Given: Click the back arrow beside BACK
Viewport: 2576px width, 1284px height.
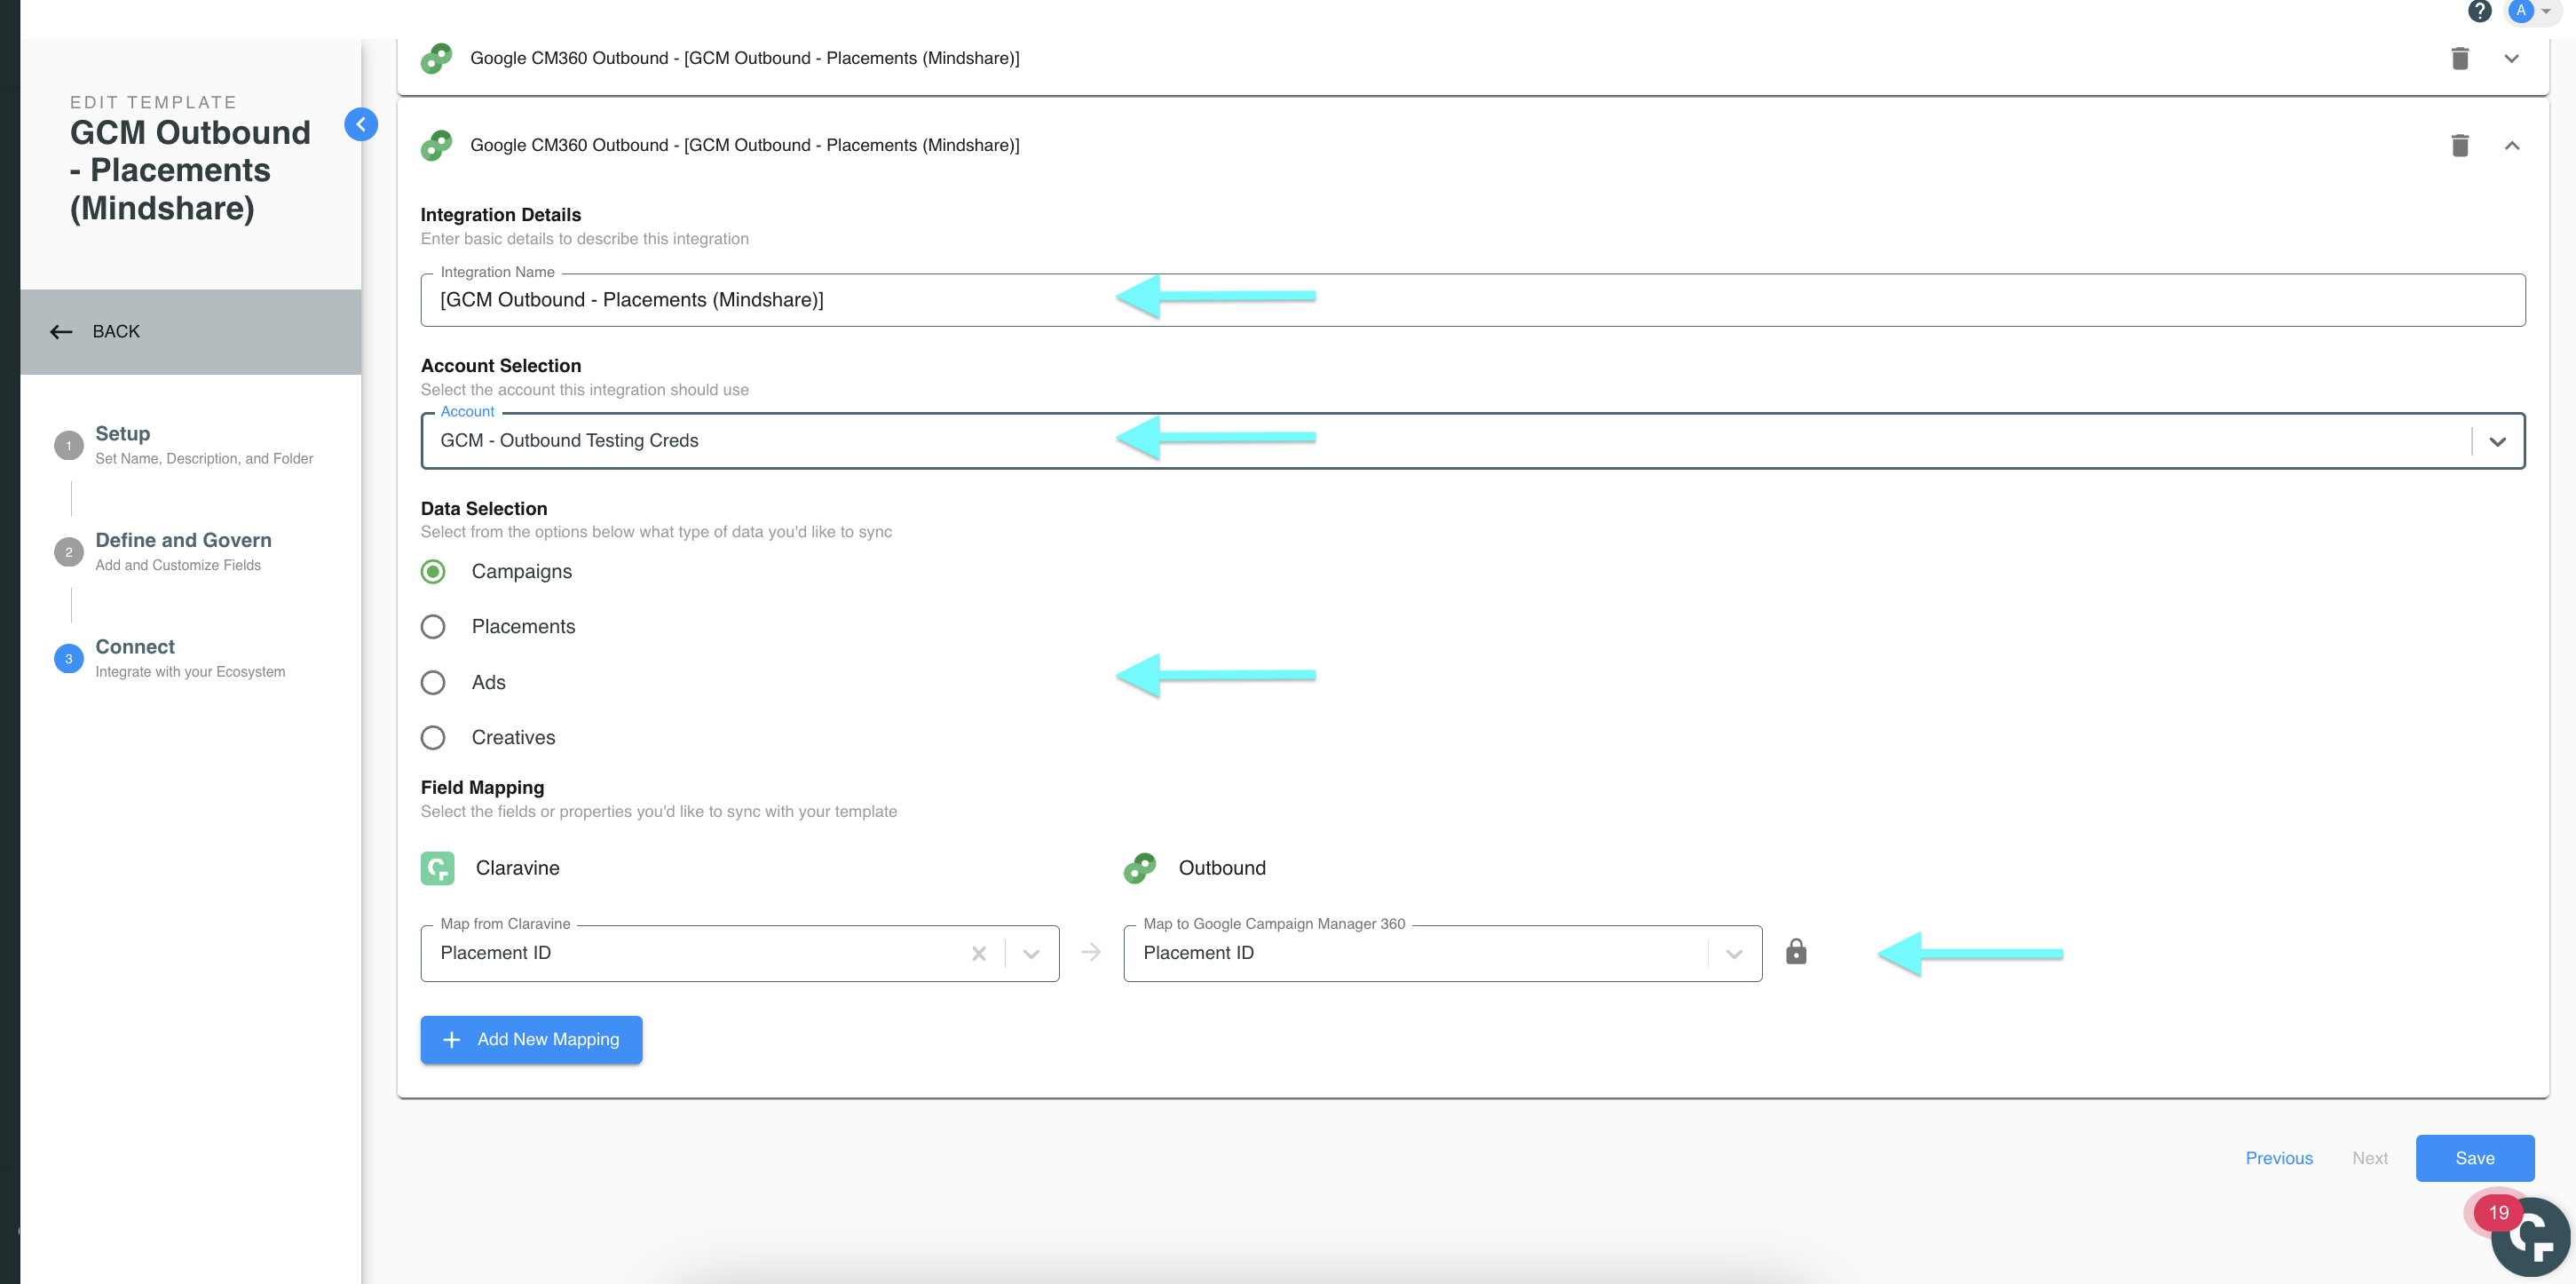Looking at the screenshot, I should coord(61,331).
